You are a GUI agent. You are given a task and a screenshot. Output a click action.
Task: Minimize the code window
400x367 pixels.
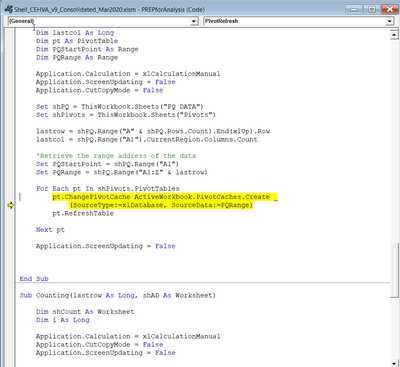[x=354, y=9]
